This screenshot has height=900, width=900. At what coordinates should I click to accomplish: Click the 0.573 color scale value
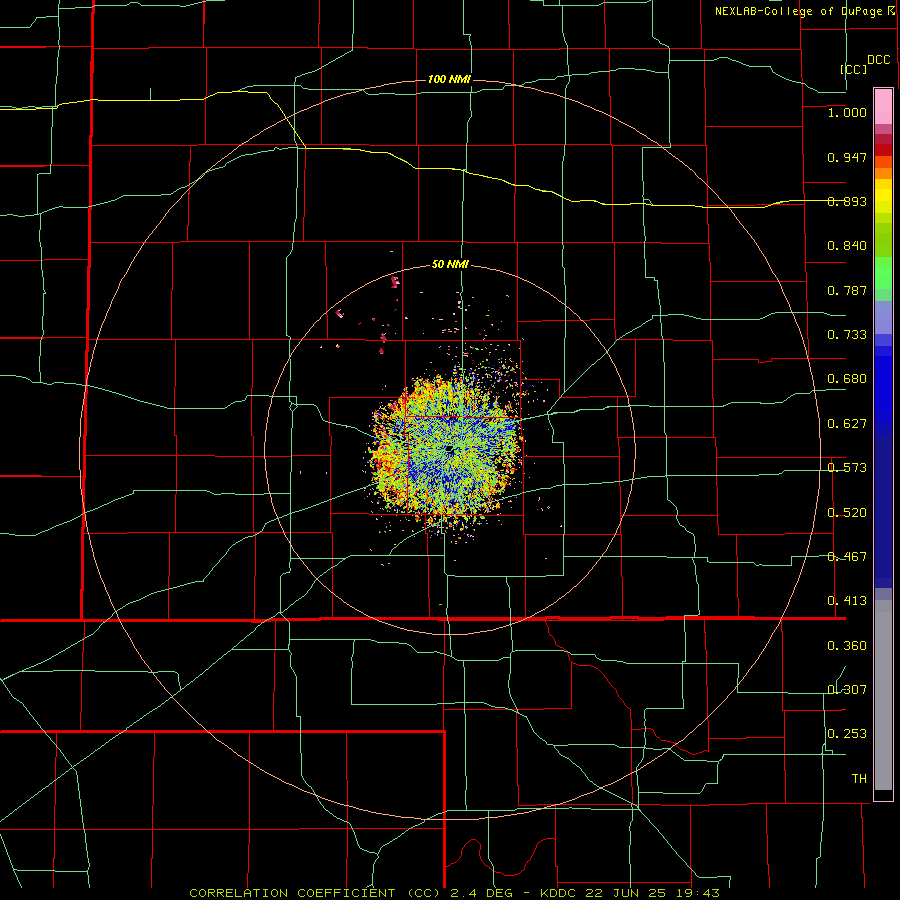[847, 468]
